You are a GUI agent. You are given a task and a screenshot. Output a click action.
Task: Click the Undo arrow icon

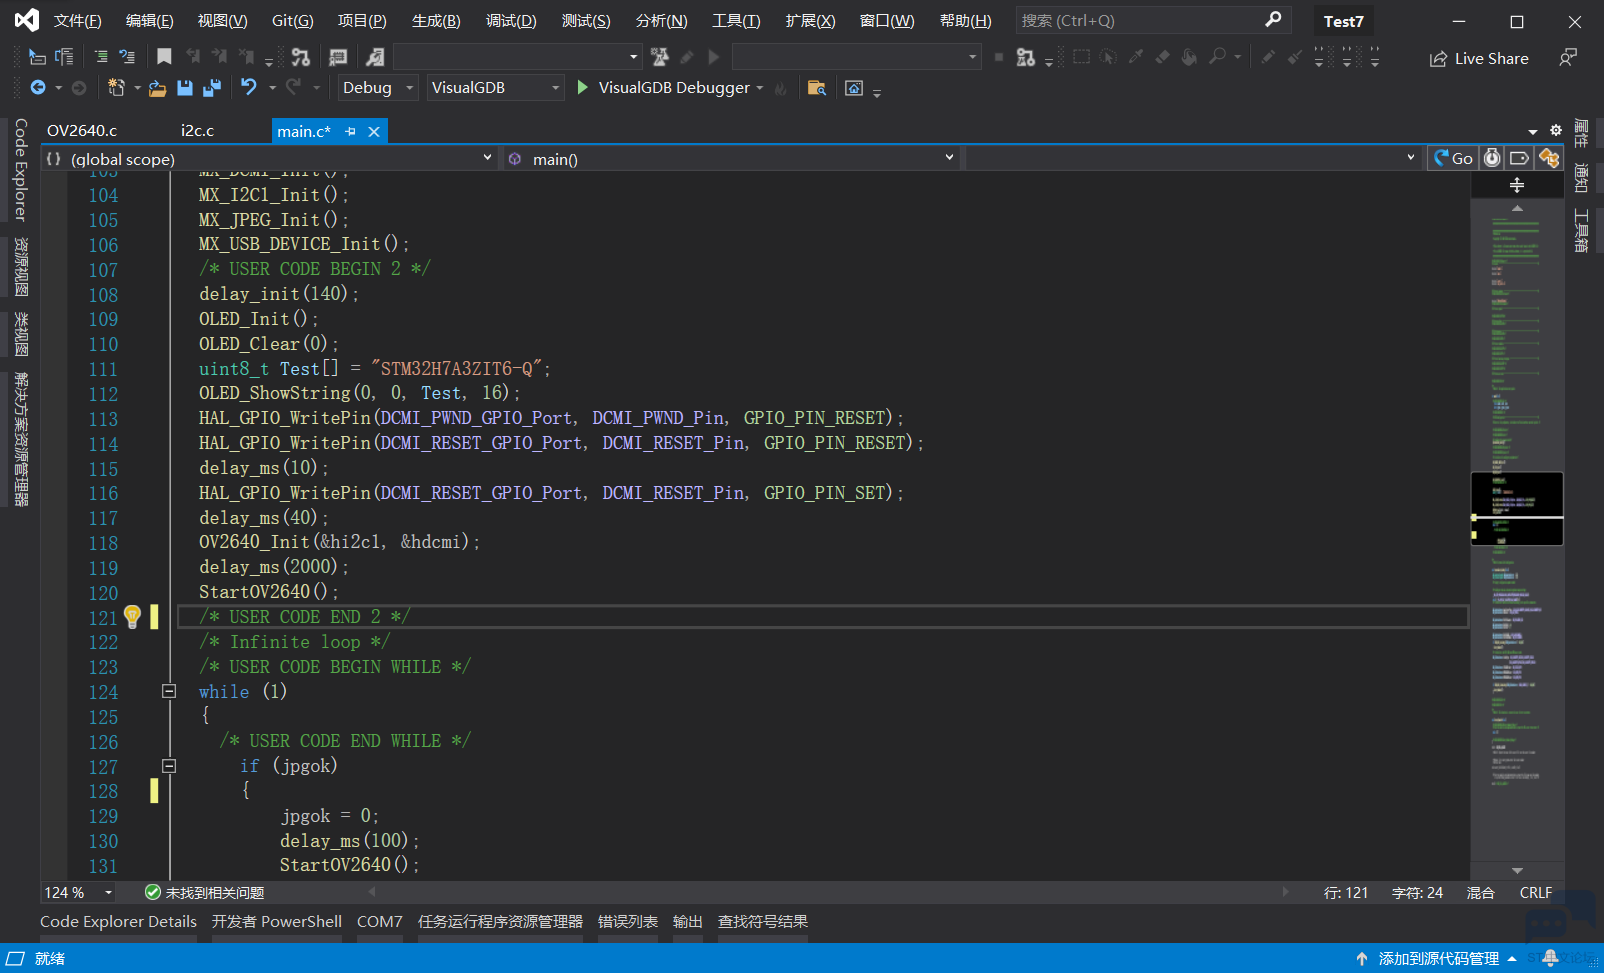[x=249, y=87]
